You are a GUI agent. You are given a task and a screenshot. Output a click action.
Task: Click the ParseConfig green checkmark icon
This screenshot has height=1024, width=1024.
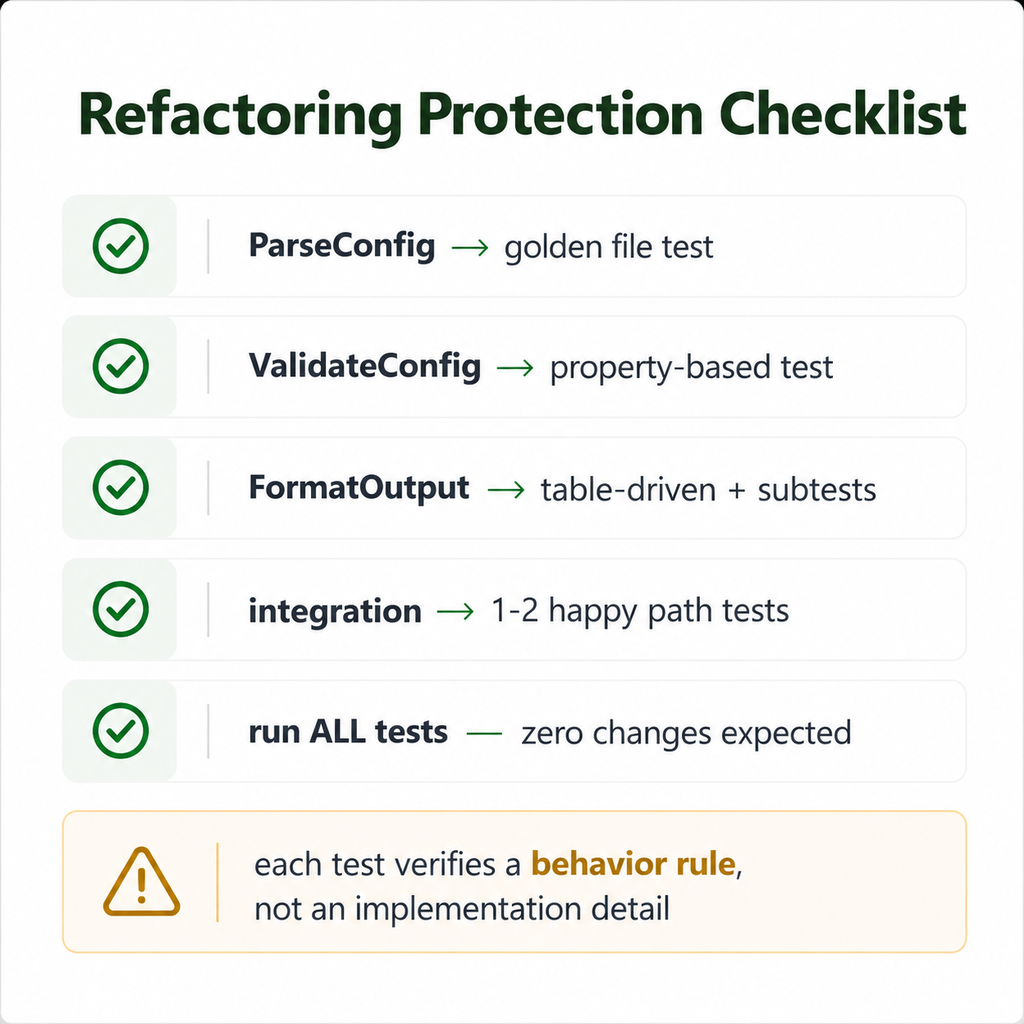(121, 246)
